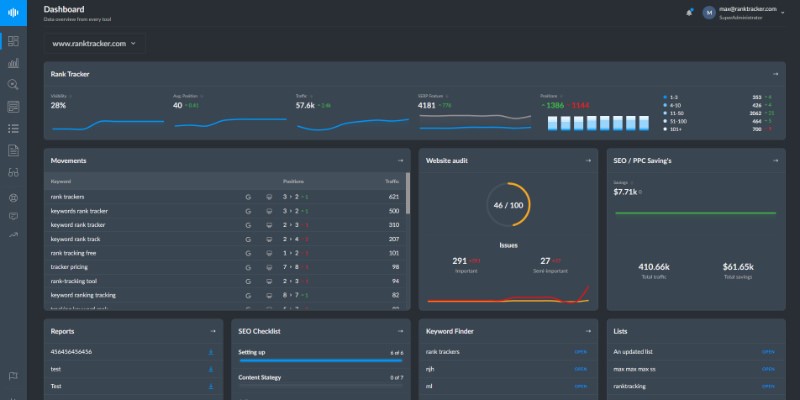Click OPEN for njh keyword
Image resolution: width=800 pixels, height=400 pixels.
point(581,369)
